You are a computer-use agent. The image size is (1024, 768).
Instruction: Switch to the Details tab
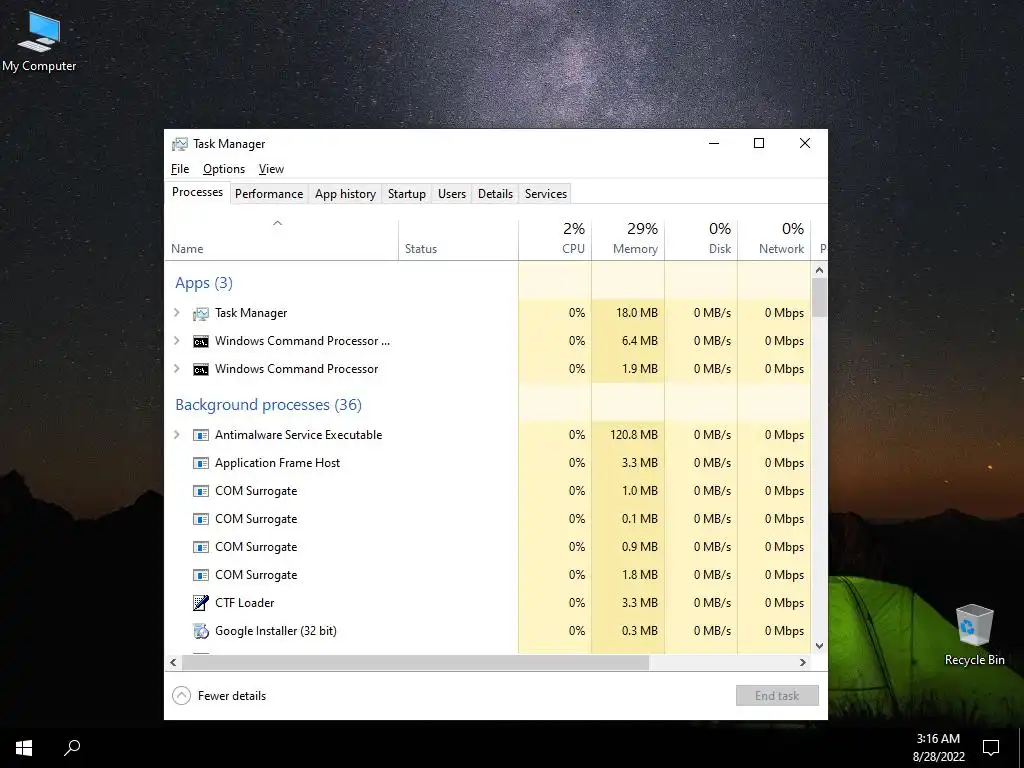click(x=496, y=194)
